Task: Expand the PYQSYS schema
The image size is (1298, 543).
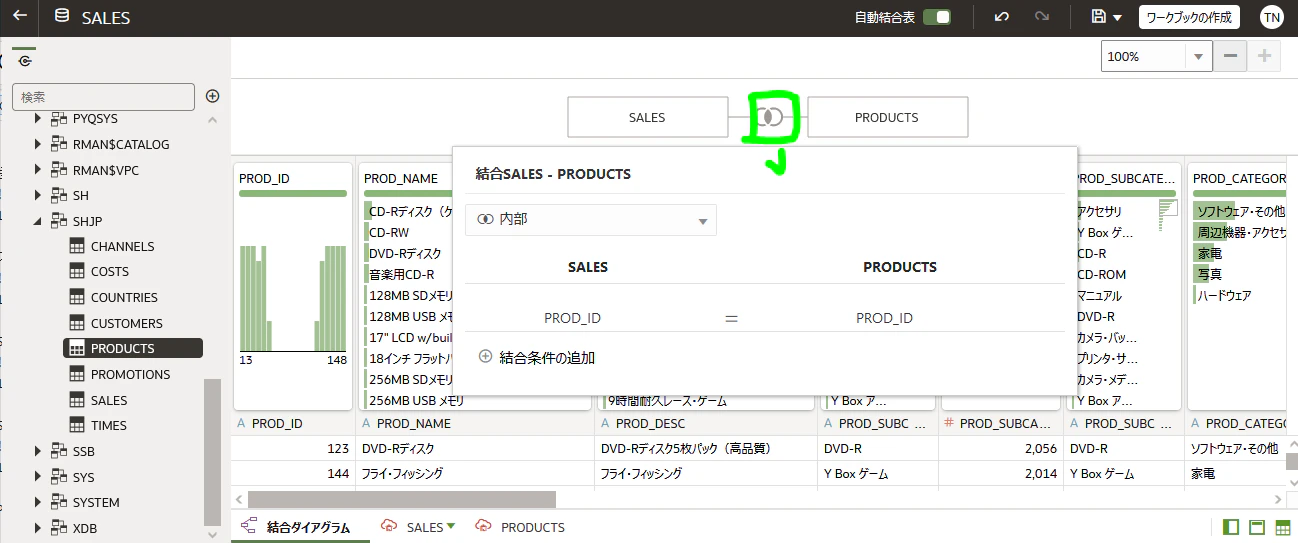Action: pyautogui.click(x=38, y=118)
